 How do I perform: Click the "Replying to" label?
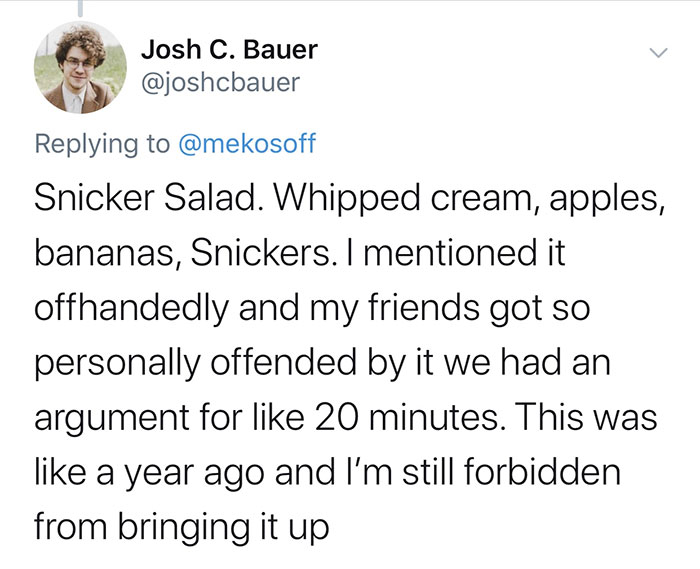[103, 143]
